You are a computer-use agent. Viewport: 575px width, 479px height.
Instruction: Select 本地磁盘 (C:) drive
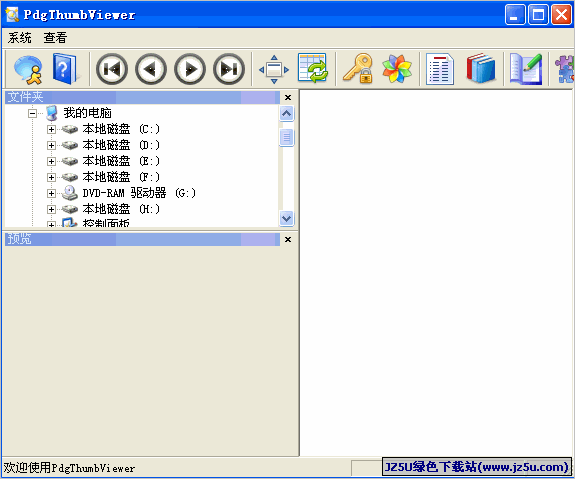(x=121, y=129)
